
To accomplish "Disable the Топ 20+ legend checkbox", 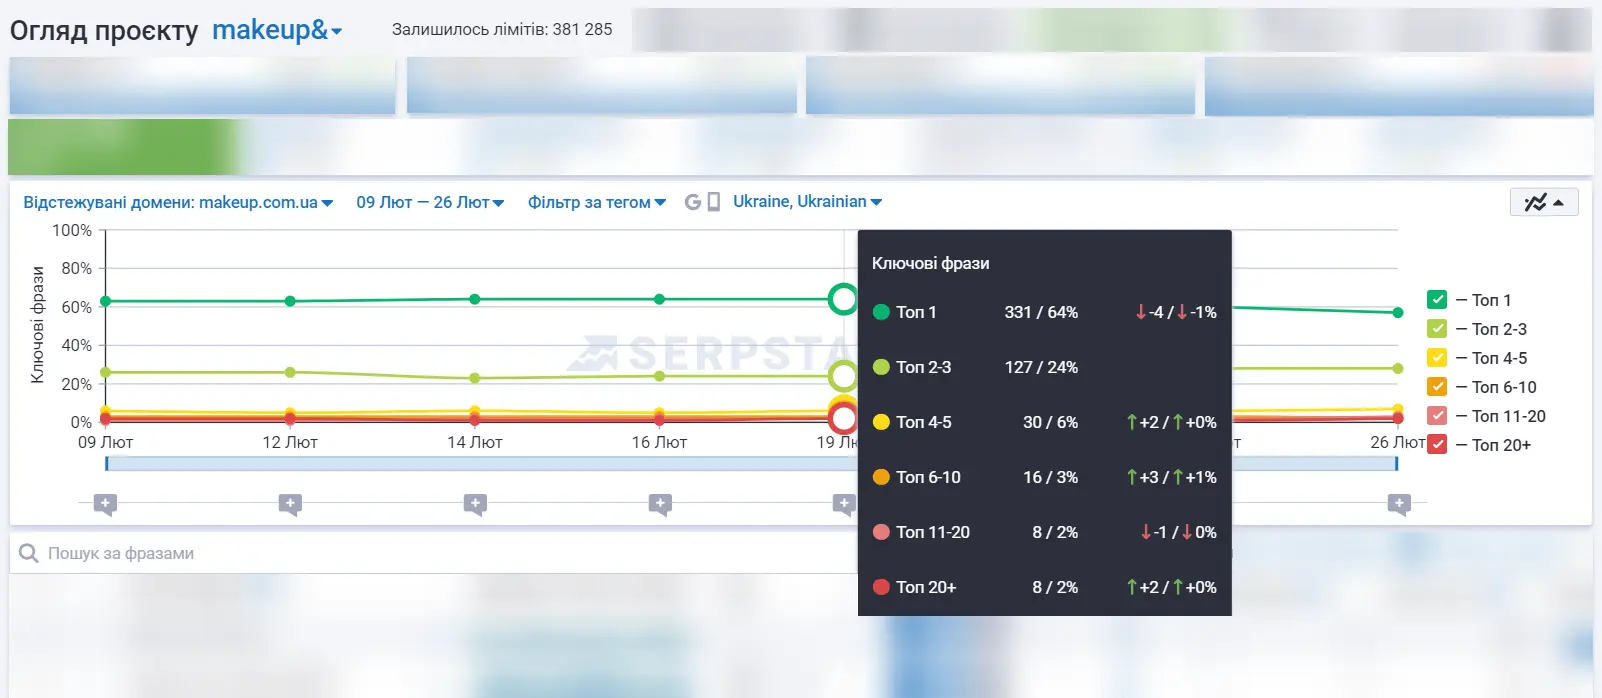I will pyautogui.click(x=1437, y=444).
